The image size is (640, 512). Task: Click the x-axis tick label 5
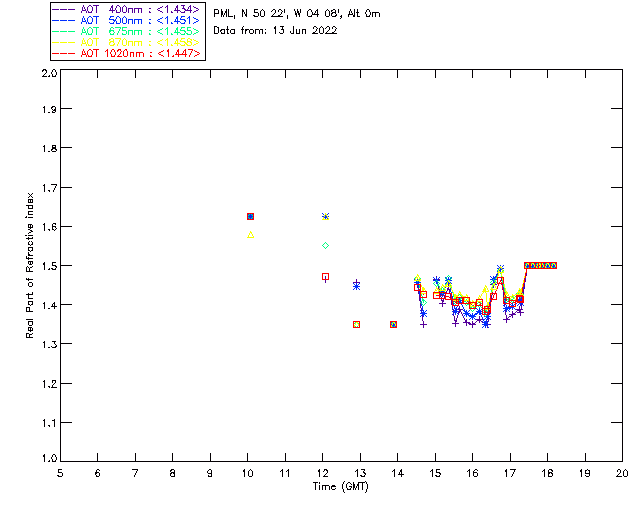pos(60,473)
